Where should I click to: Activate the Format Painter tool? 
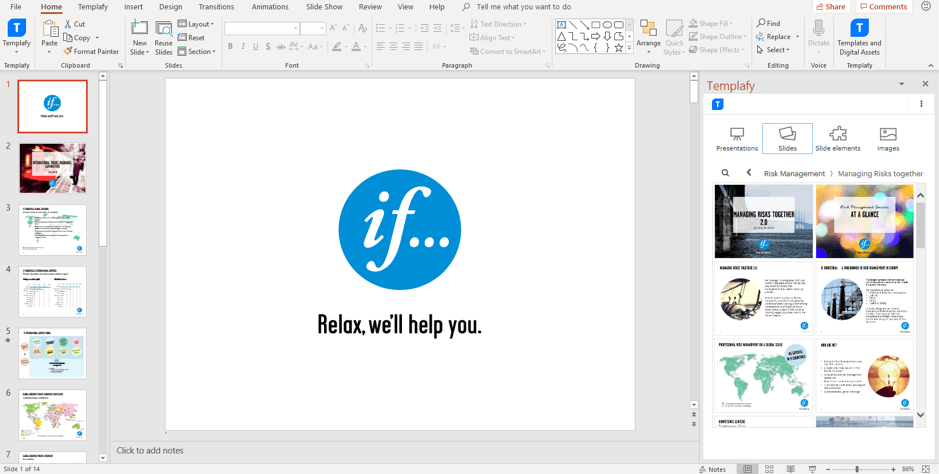click(91, 51)
